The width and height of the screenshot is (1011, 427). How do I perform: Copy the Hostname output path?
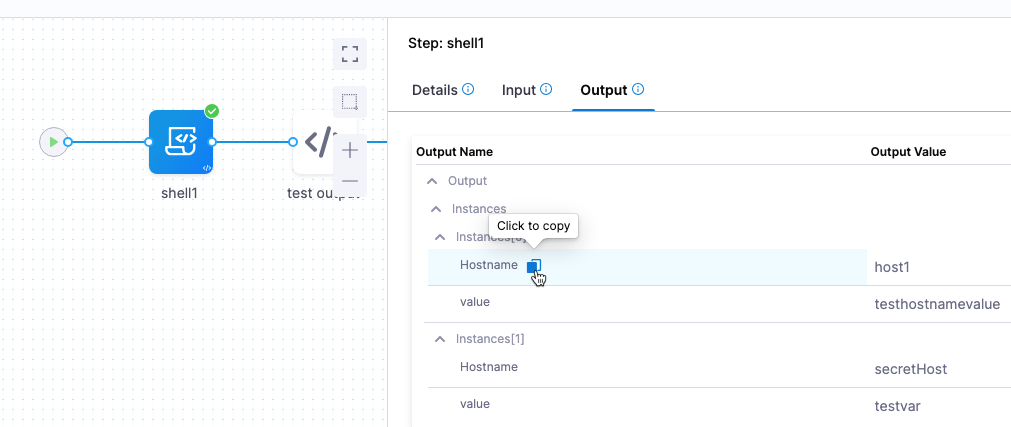pyautogui.click(x=534, y=266)
